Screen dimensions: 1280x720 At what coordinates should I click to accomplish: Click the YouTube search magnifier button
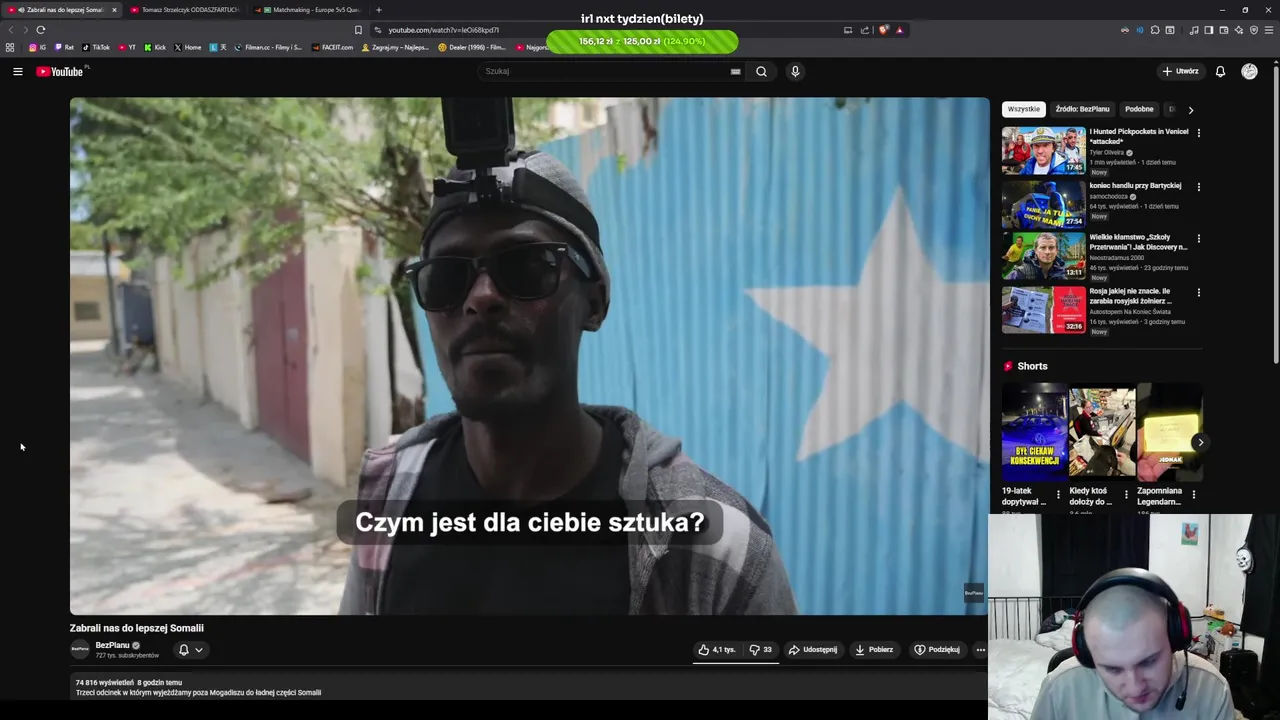(761, 71)
